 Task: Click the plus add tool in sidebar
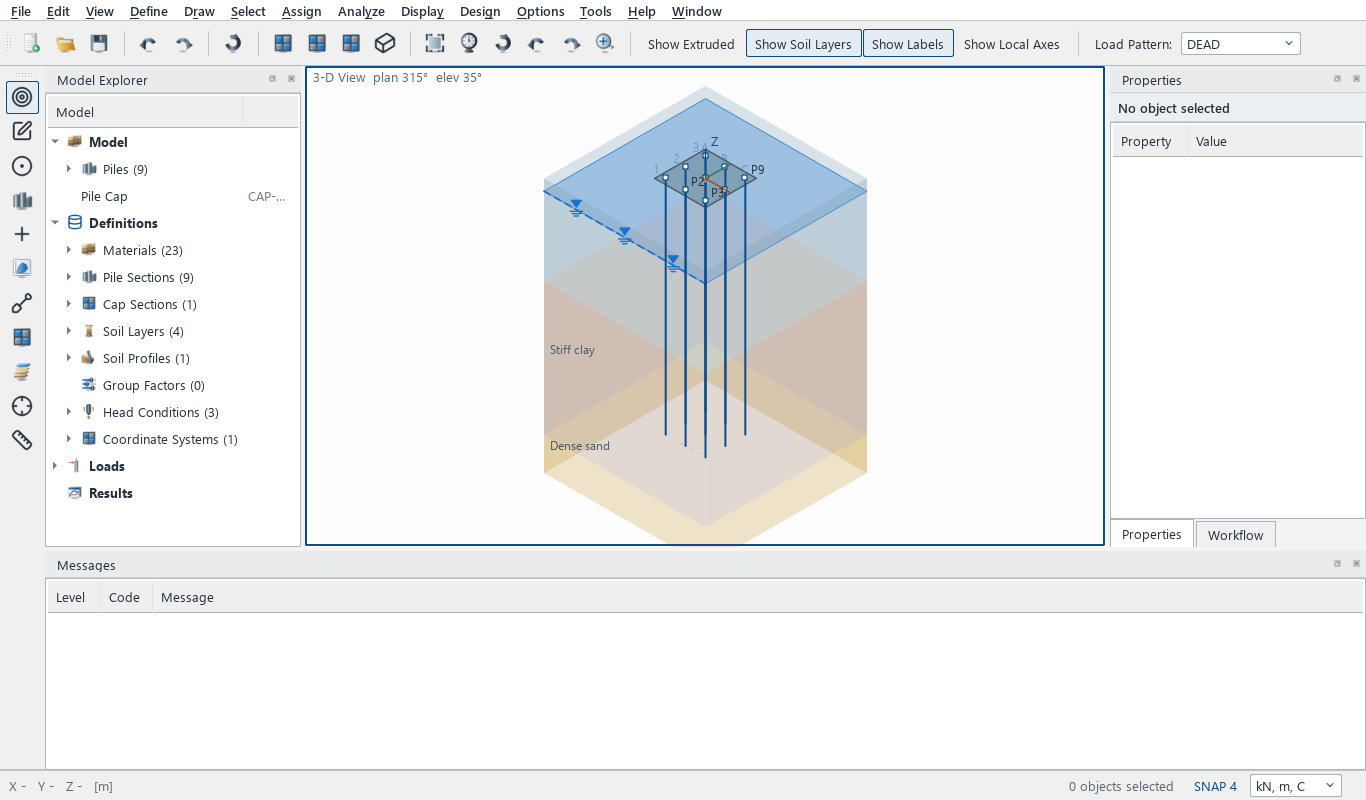(x=22, y=234)
